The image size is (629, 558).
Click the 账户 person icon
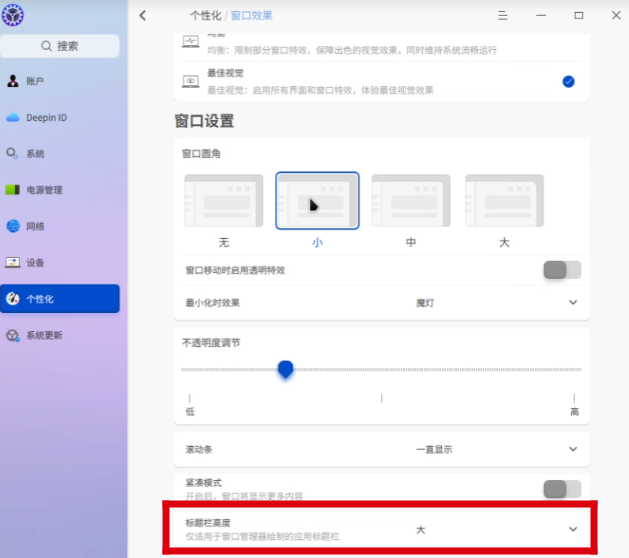point(13,81)
